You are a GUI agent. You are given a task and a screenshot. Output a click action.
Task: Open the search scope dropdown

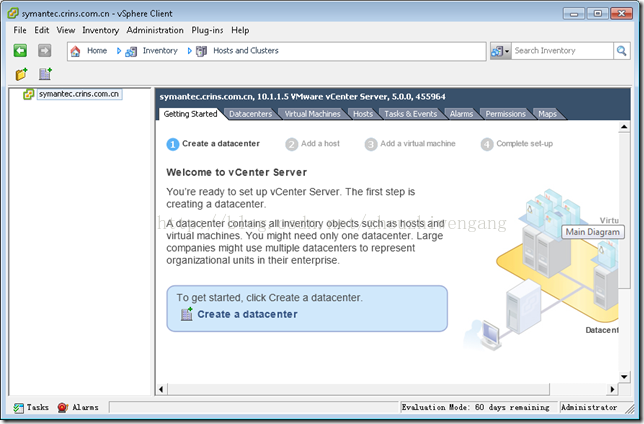pyautogui.click(x=500, y=51)
